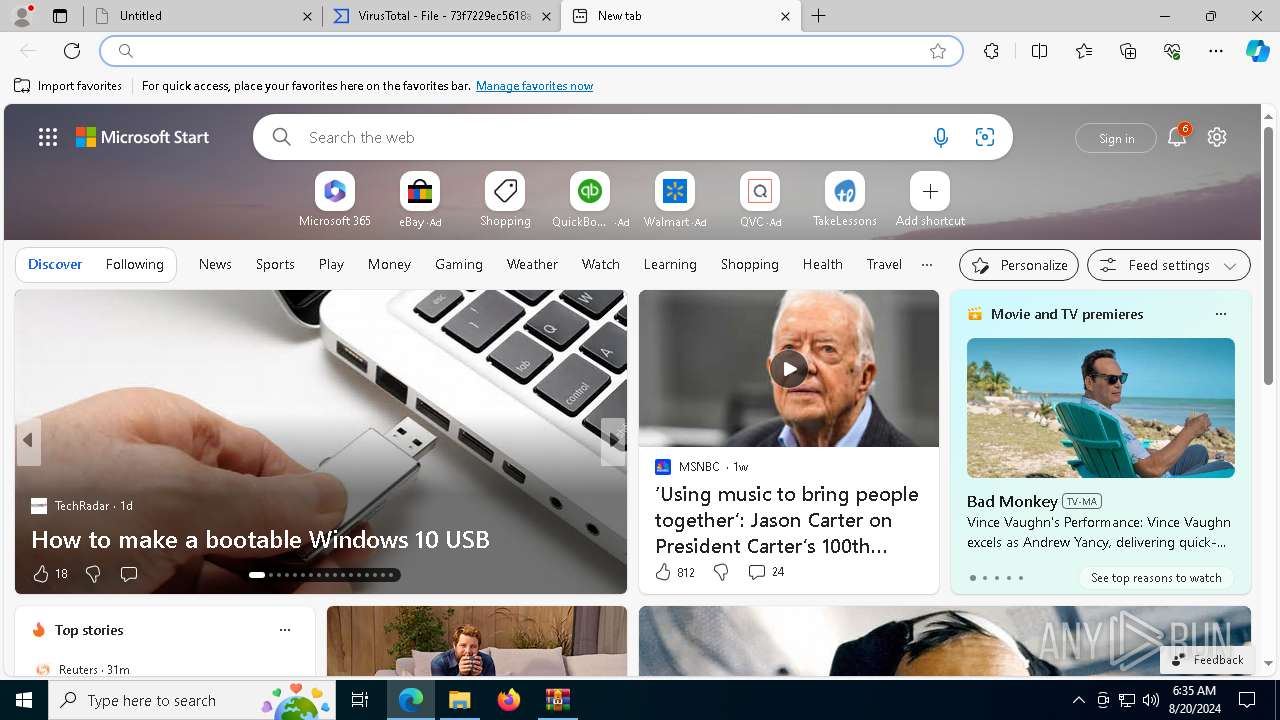Launch Copilot sidebar

tap(1257, 51)
